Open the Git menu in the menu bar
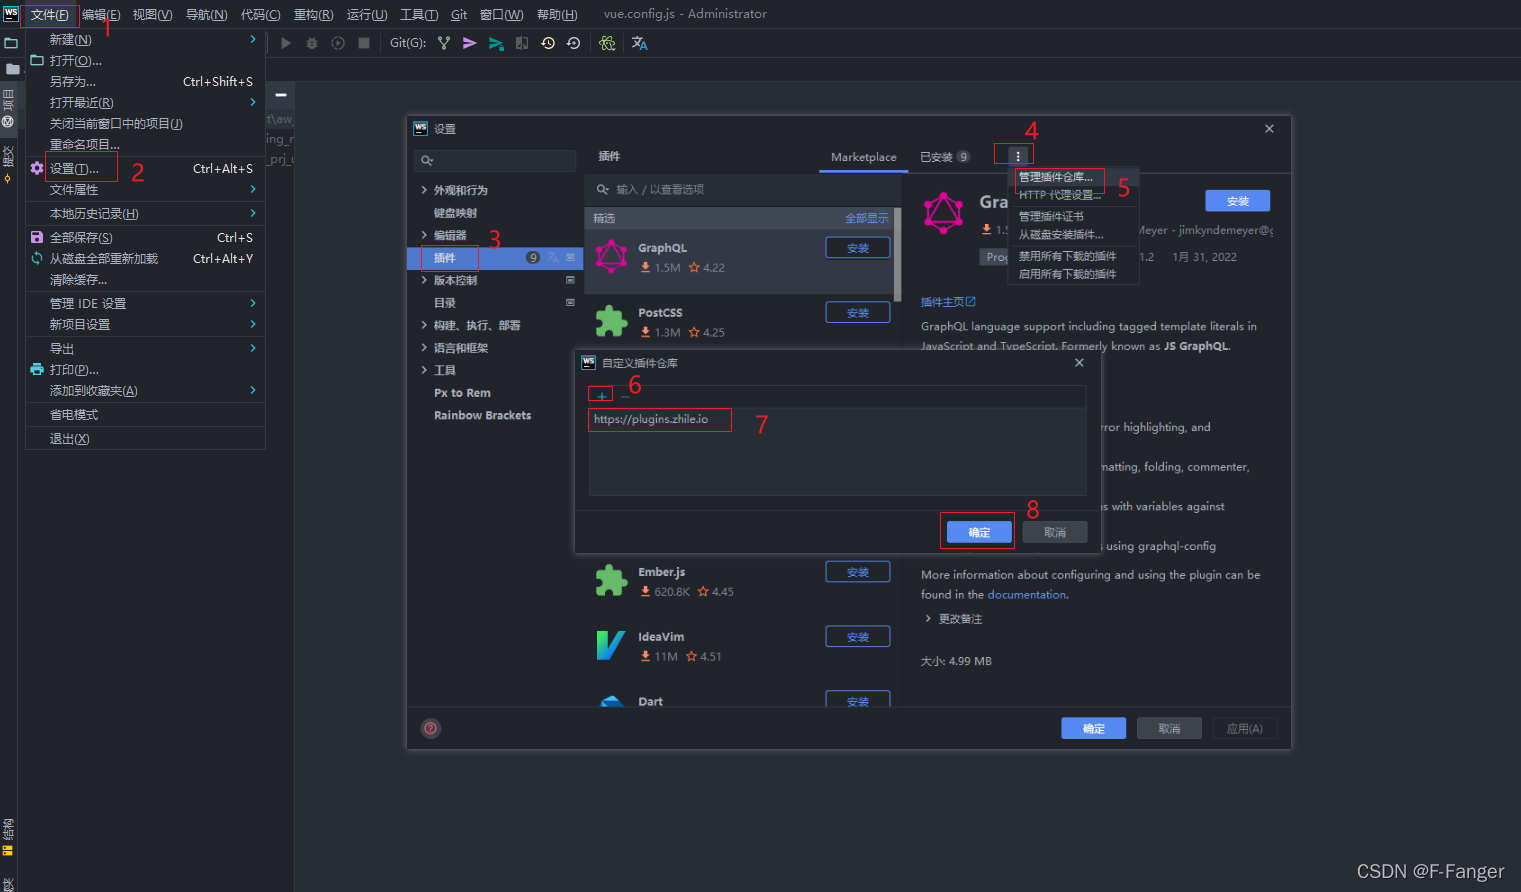This screenshot has width=1521, height=892. click(x=459, y=14)
